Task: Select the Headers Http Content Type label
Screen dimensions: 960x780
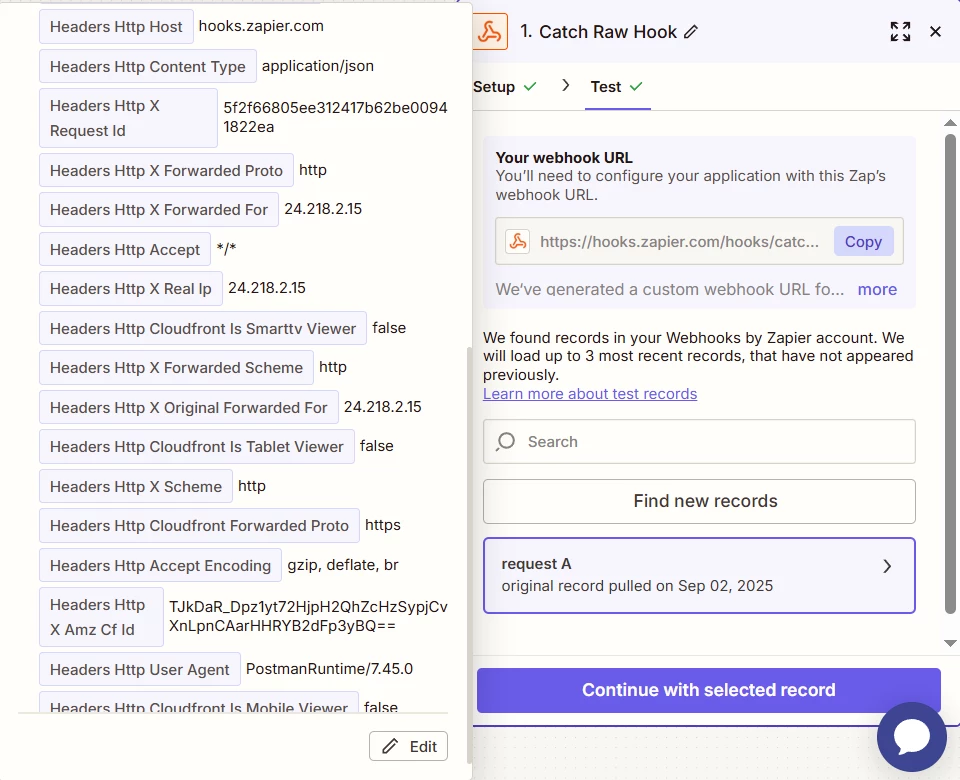Action: tap(148, 66)
